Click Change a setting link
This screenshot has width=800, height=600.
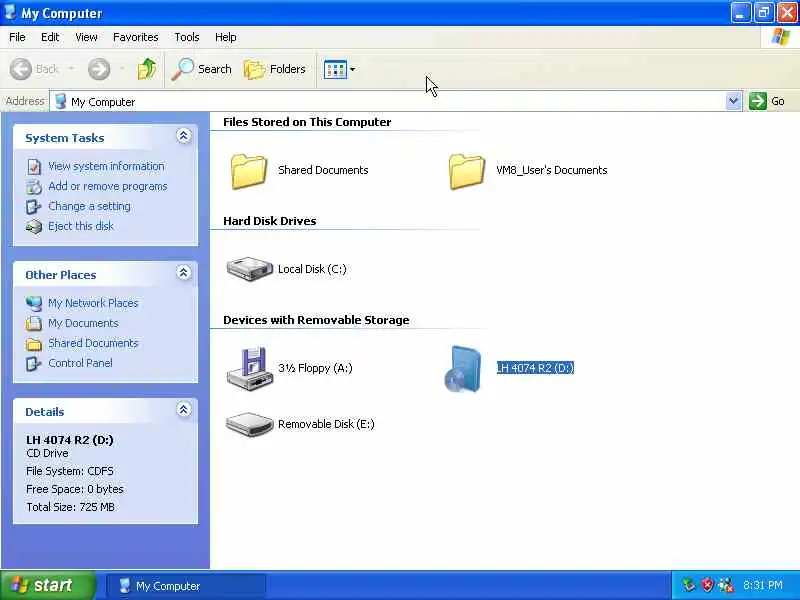point(89,206)
